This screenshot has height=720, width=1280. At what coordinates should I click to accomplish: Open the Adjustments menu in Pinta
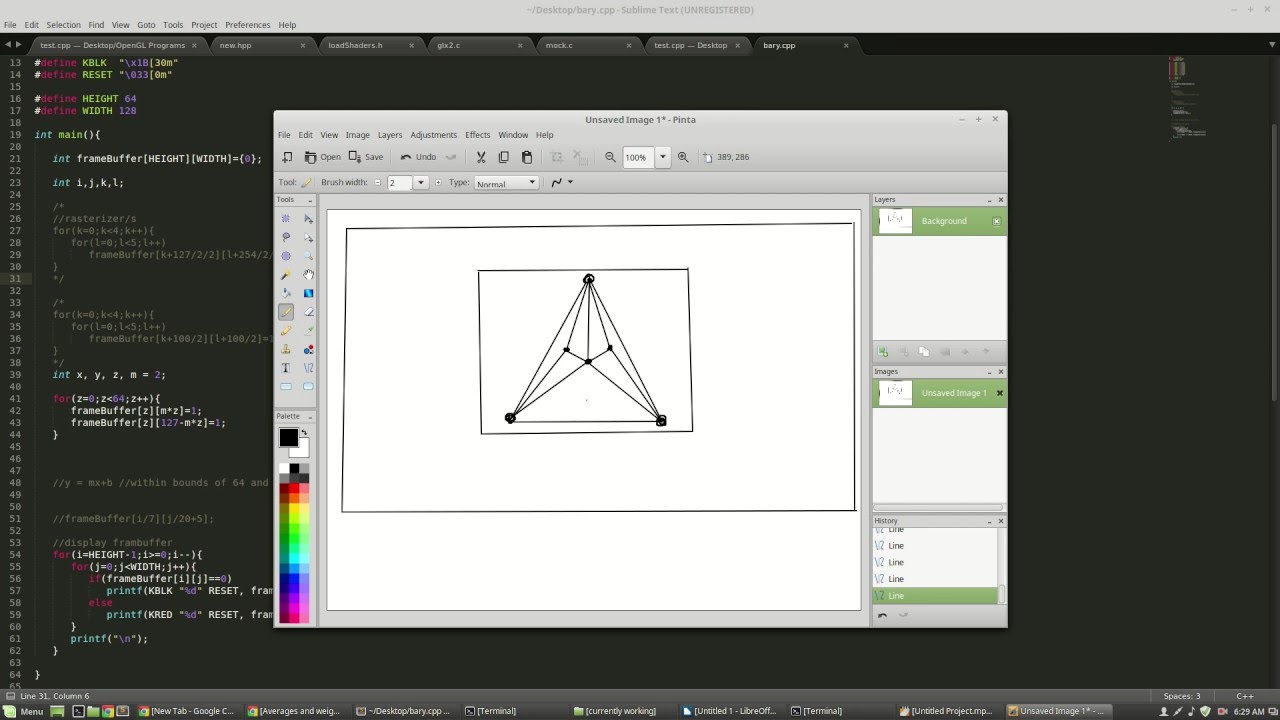(433, 135)
